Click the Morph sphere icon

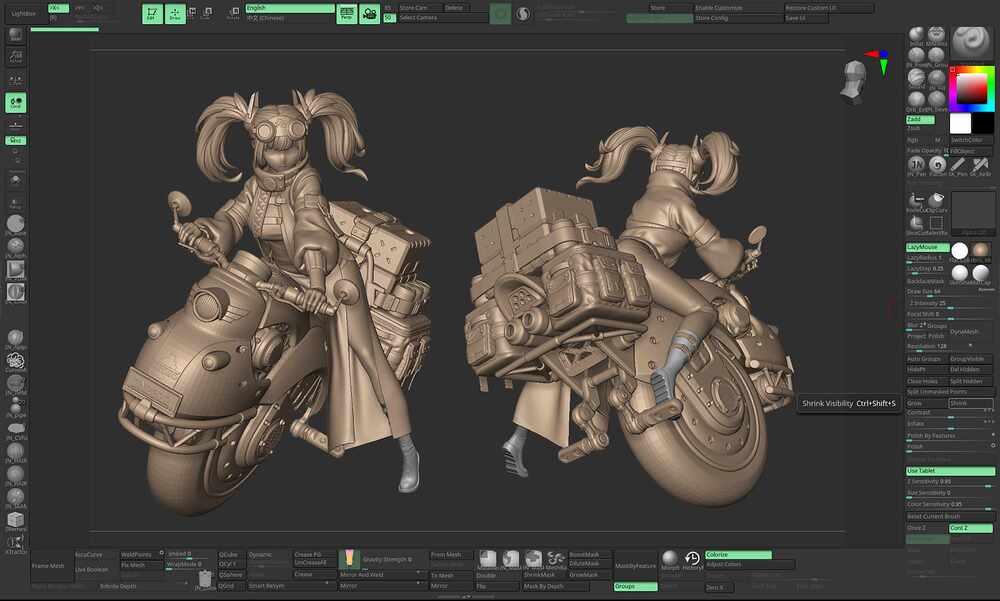670,559
